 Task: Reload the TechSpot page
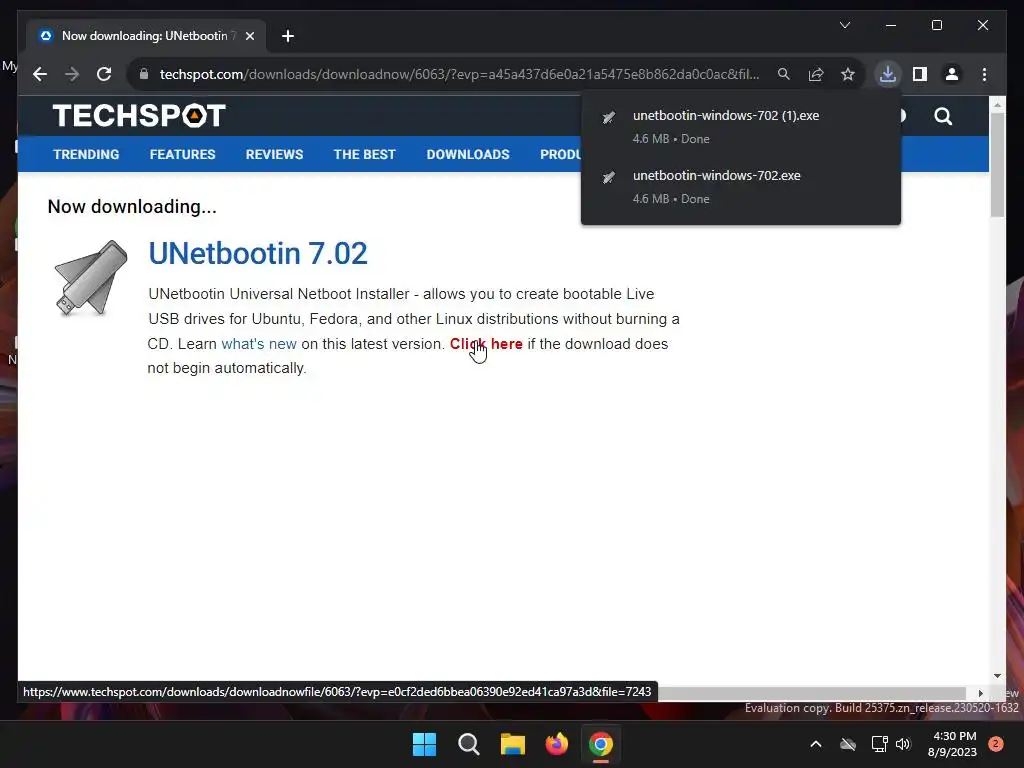104,74
